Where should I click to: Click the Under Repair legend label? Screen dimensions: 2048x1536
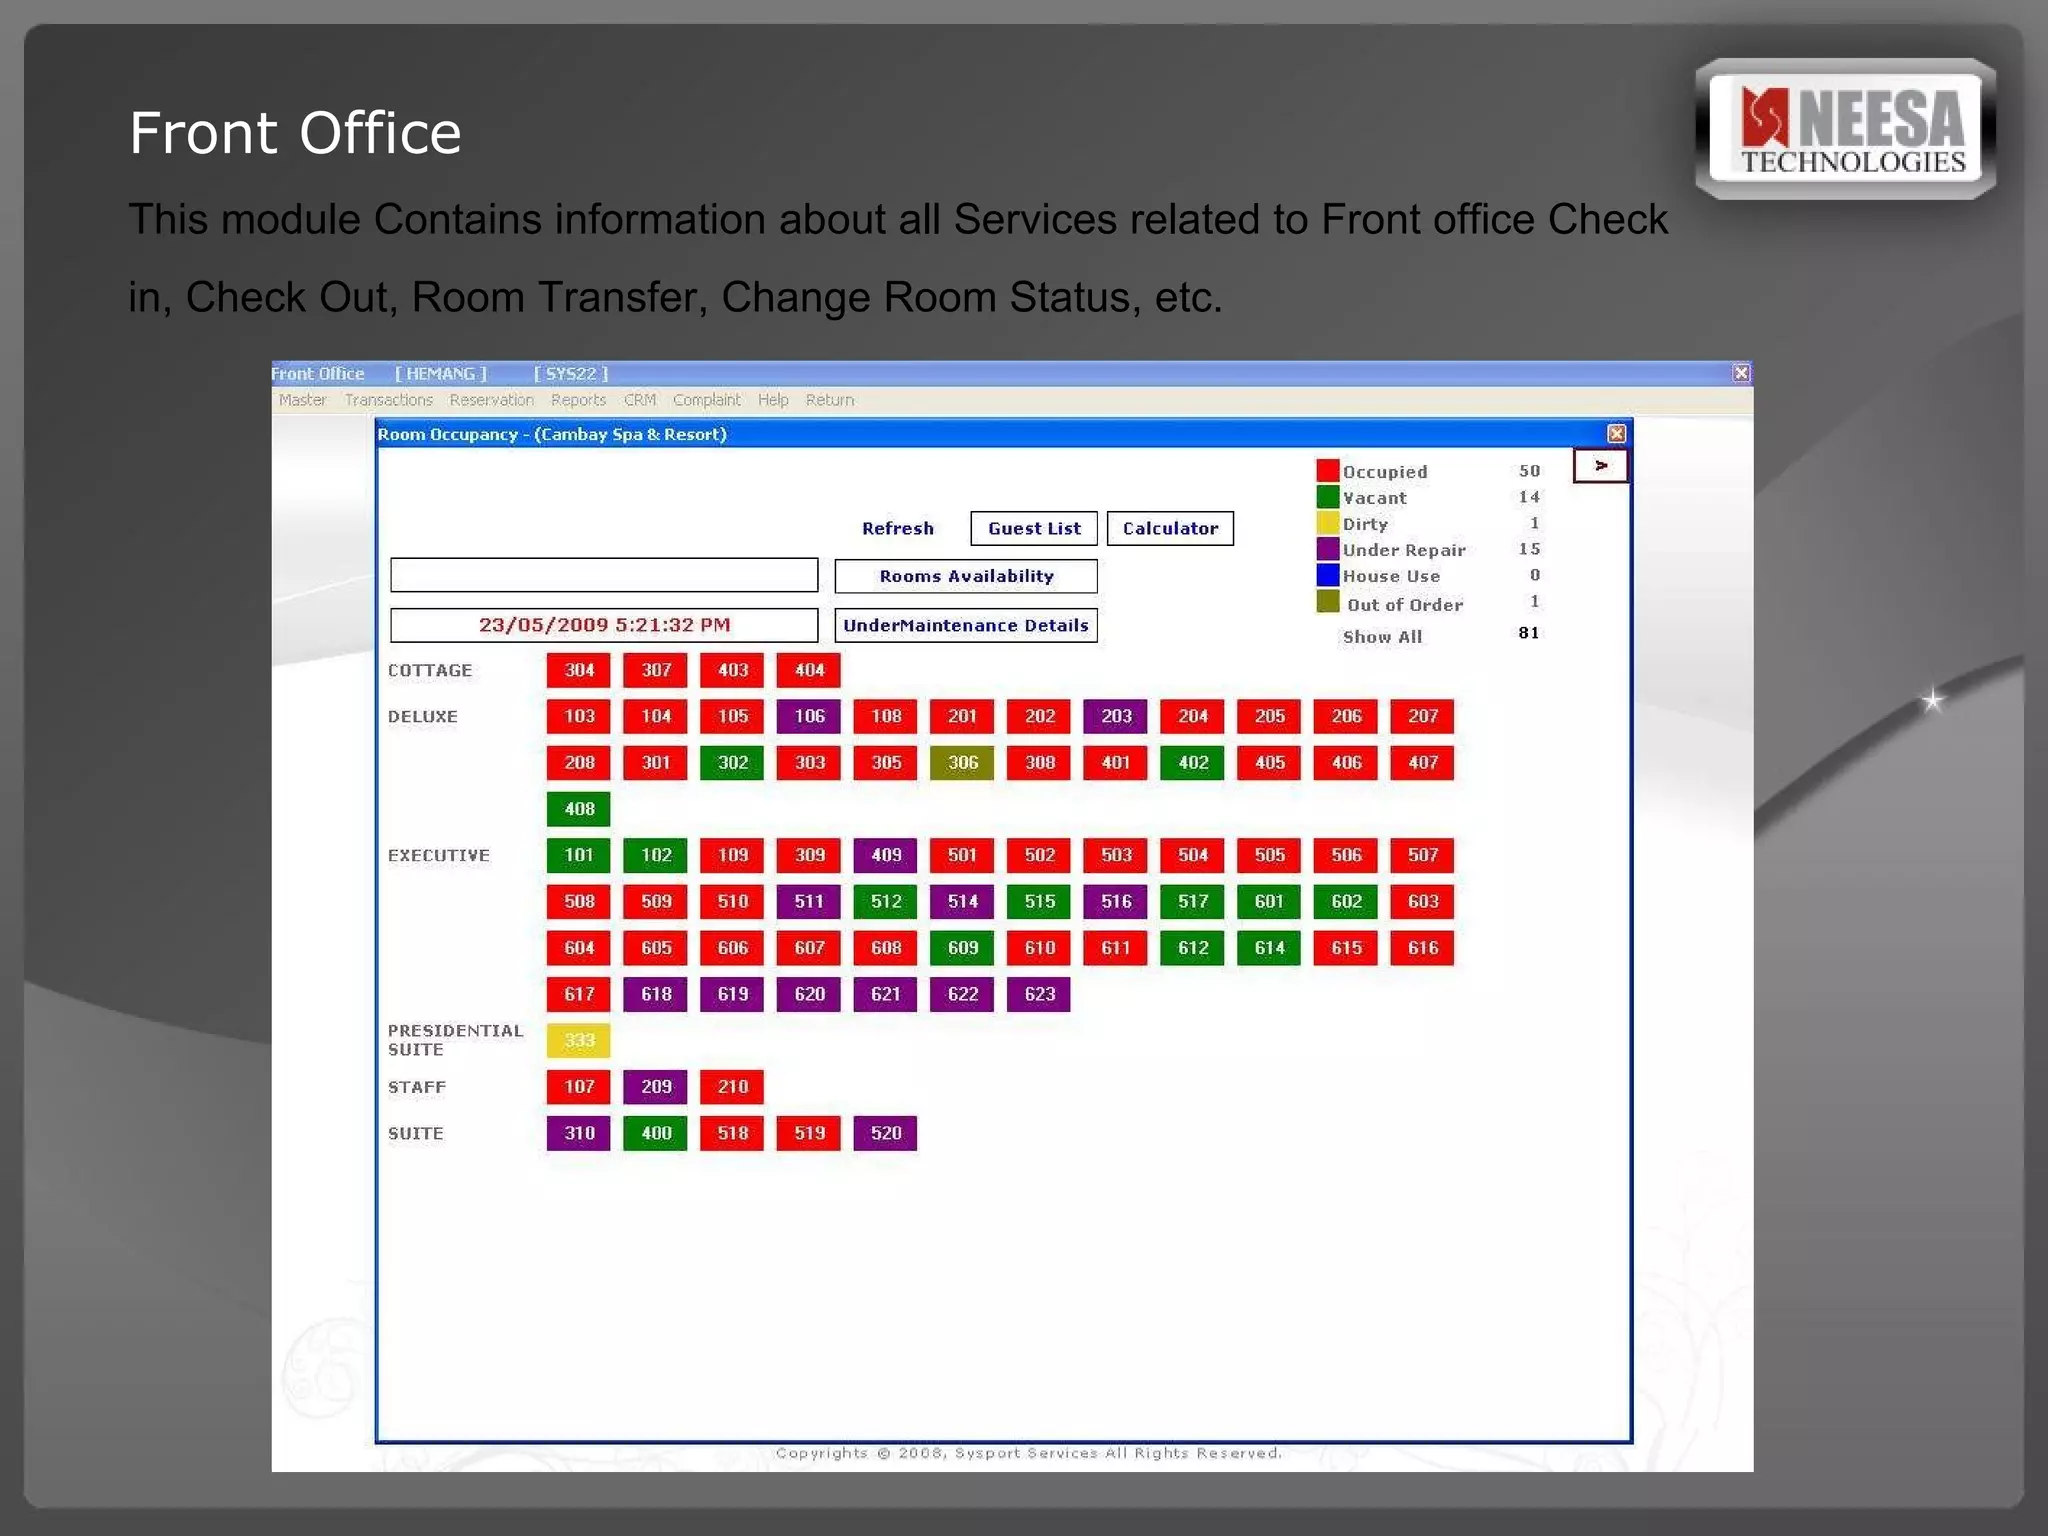click(x=1404, y=550)
